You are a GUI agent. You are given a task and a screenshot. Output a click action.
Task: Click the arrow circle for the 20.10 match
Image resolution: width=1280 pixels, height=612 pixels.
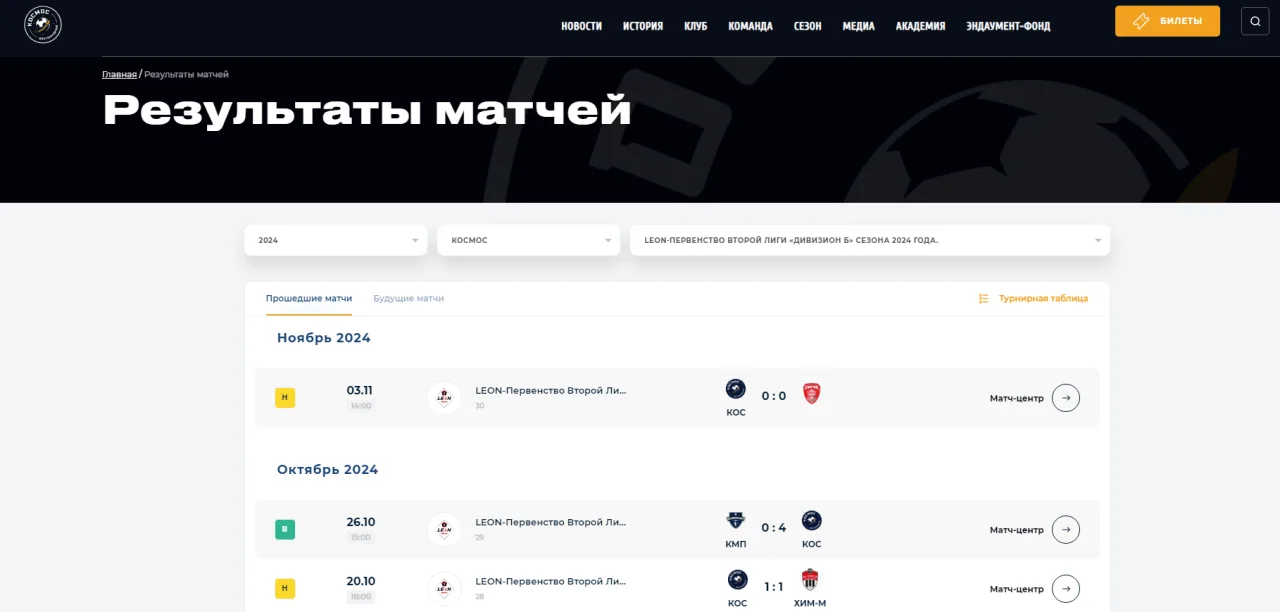coord(1066,589)
